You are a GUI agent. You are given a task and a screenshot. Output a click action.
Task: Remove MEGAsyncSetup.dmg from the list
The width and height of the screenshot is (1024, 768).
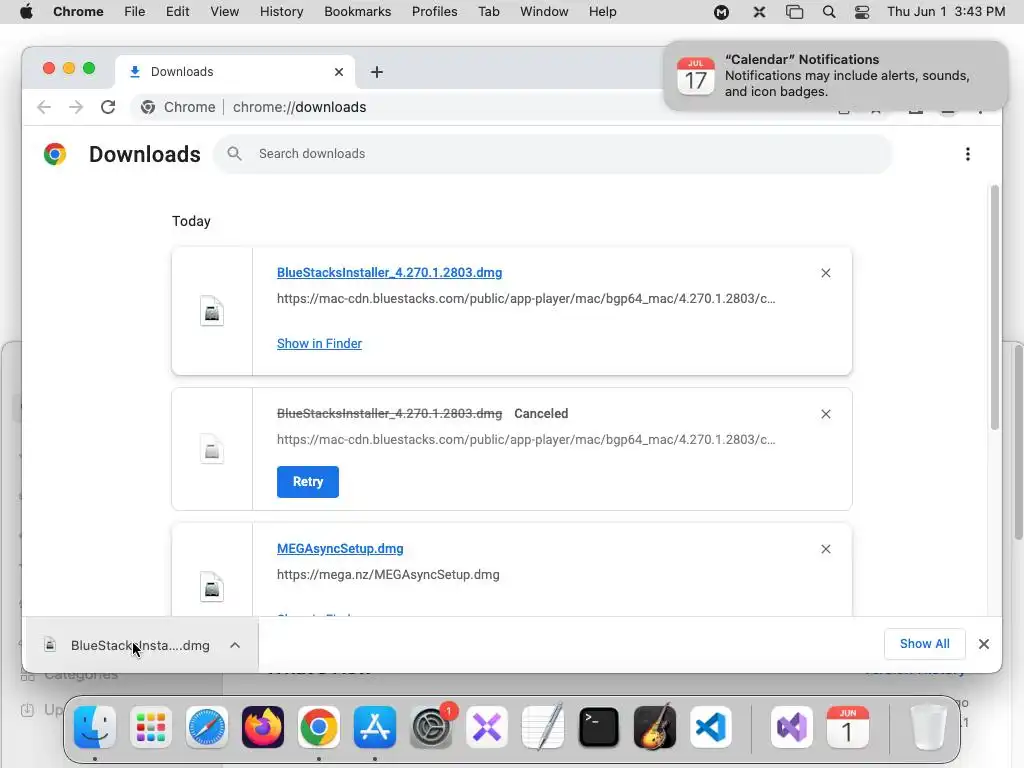click(825, 549)
